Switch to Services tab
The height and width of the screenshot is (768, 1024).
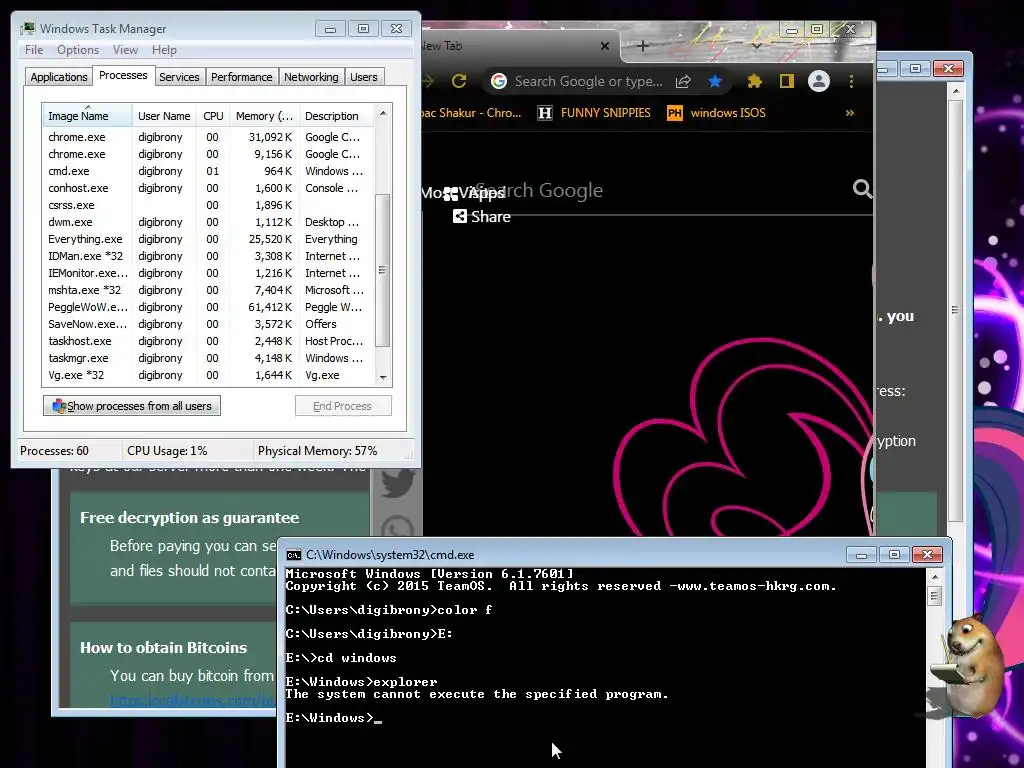179,77
